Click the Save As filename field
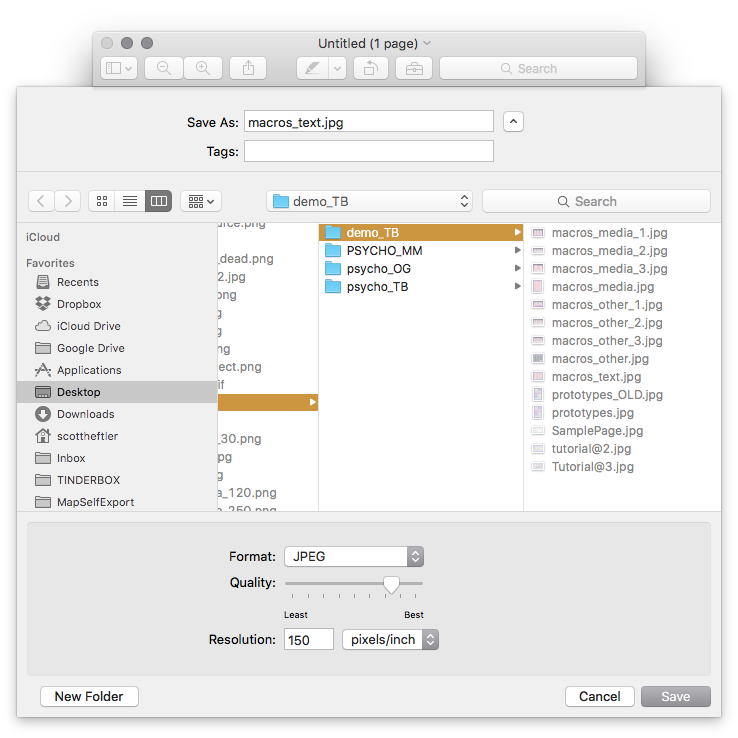Image resolution: width=738 pixels, height=738 pixels. click(369, 122)
